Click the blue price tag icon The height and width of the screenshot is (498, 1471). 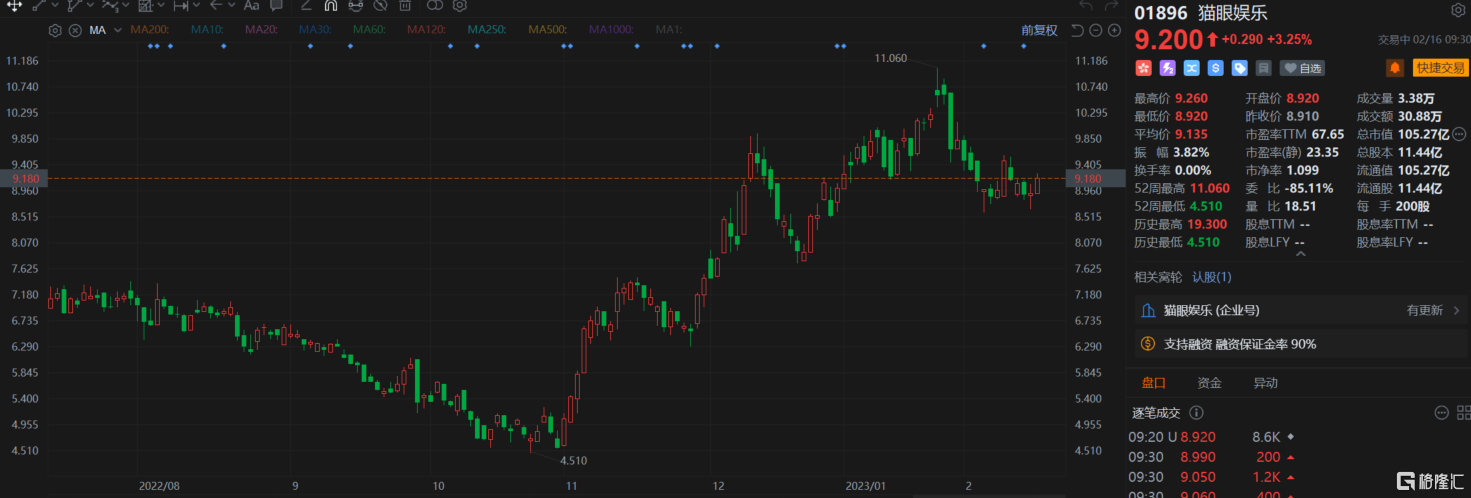tap(1239, 68)
